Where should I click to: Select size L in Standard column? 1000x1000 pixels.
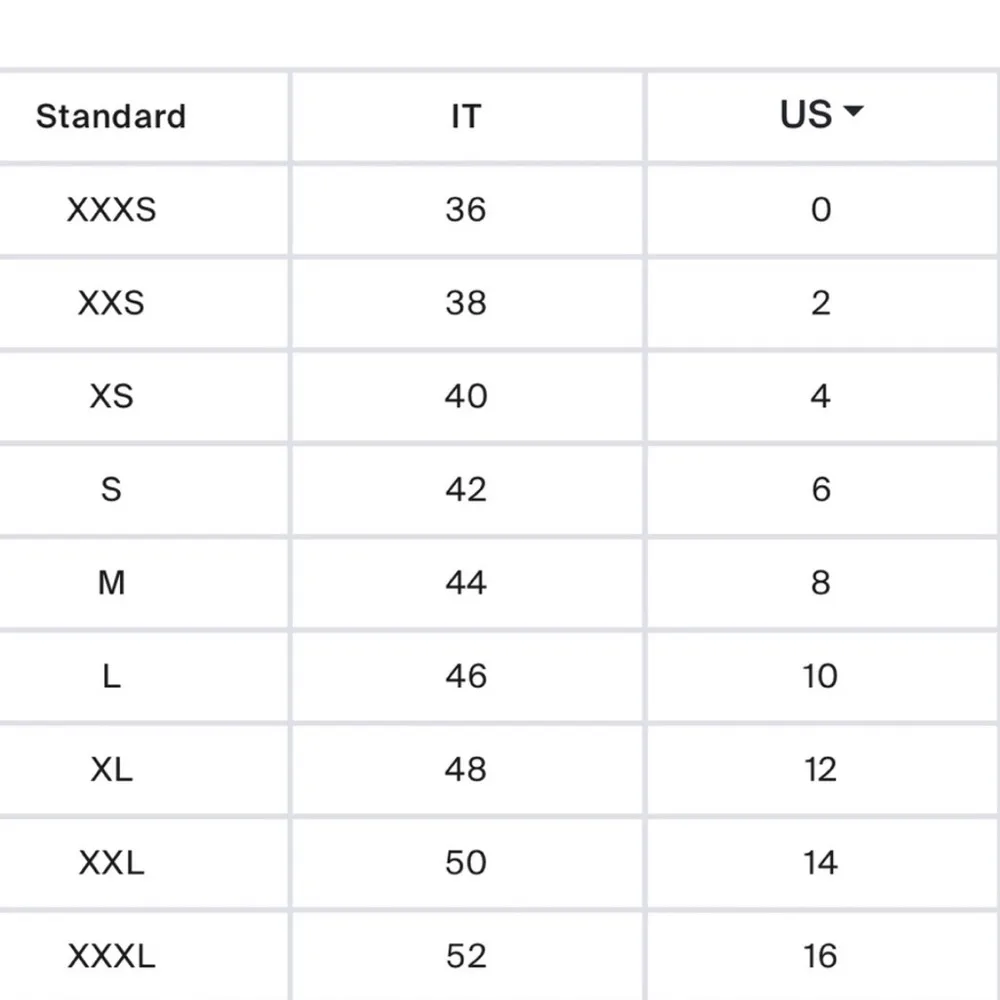click(111, 676)
